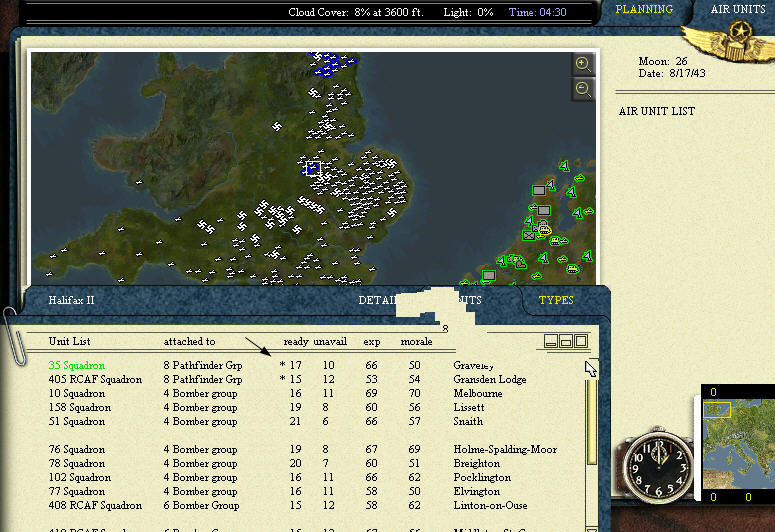Sort by the 'unavail' column header
775x532 pixels.
[x=330, y=342]
